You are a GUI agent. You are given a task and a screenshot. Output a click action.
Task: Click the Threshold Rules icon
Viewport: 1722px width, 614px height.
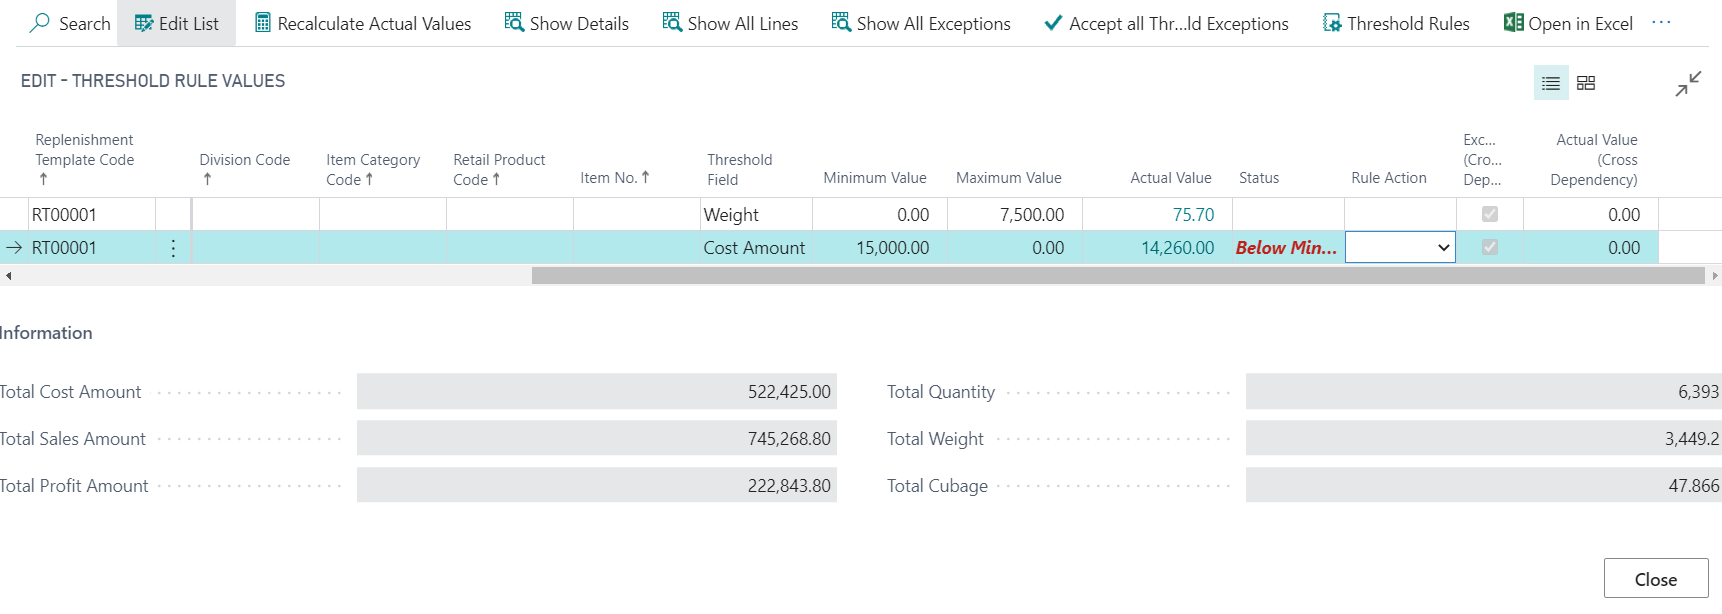pyautogui.click(x=1332, y=23)
